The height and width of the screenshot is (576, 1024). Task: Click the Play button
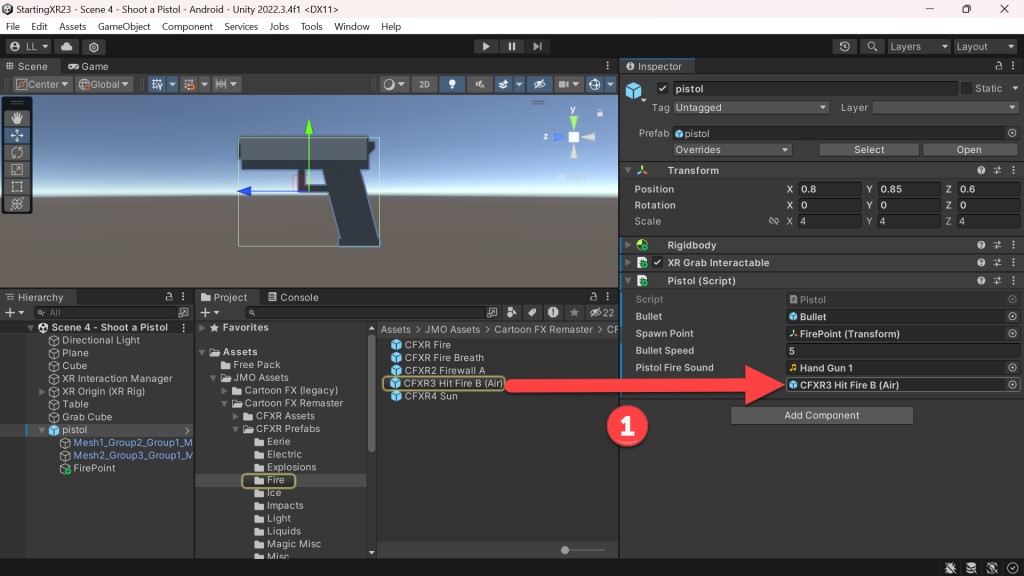pos(485,46)
